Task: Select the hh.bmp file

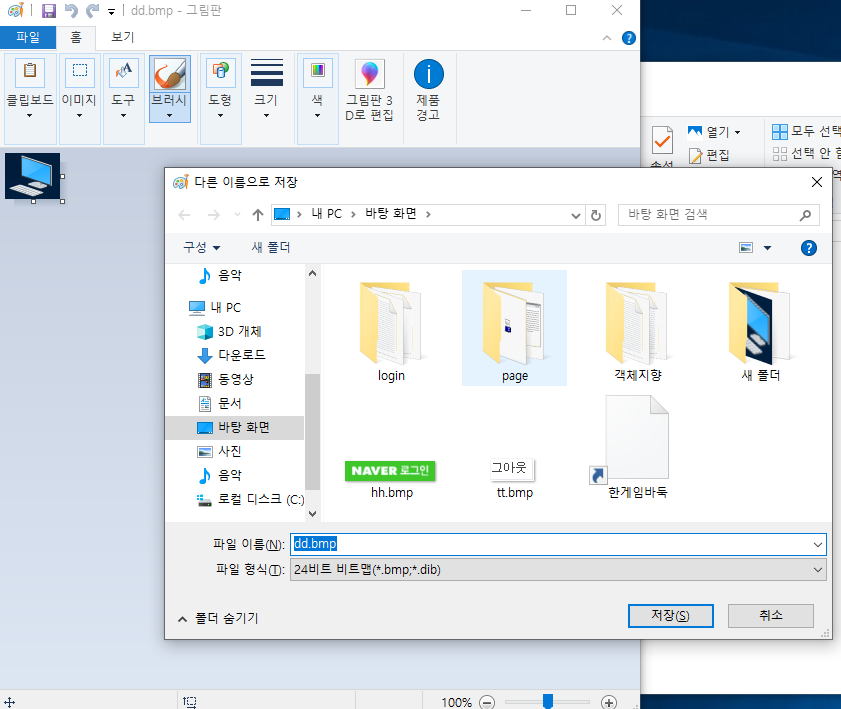Action: [391, 479]
